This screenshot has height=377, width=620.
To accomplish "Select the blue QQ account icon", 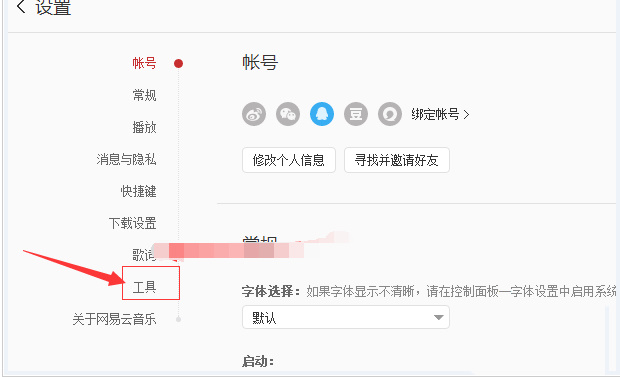I will (x=322, y=114).
